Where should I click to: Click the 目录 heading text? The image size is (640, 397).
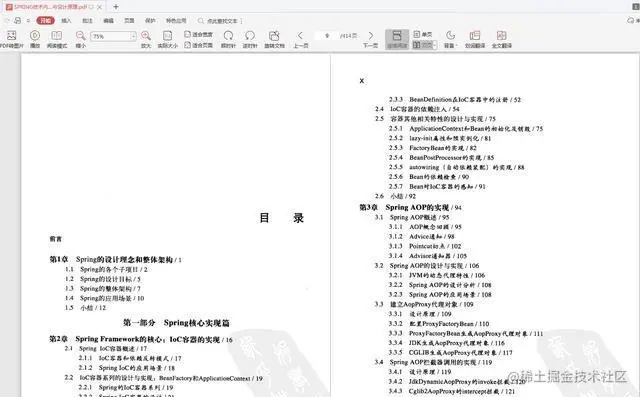[282, 218]
